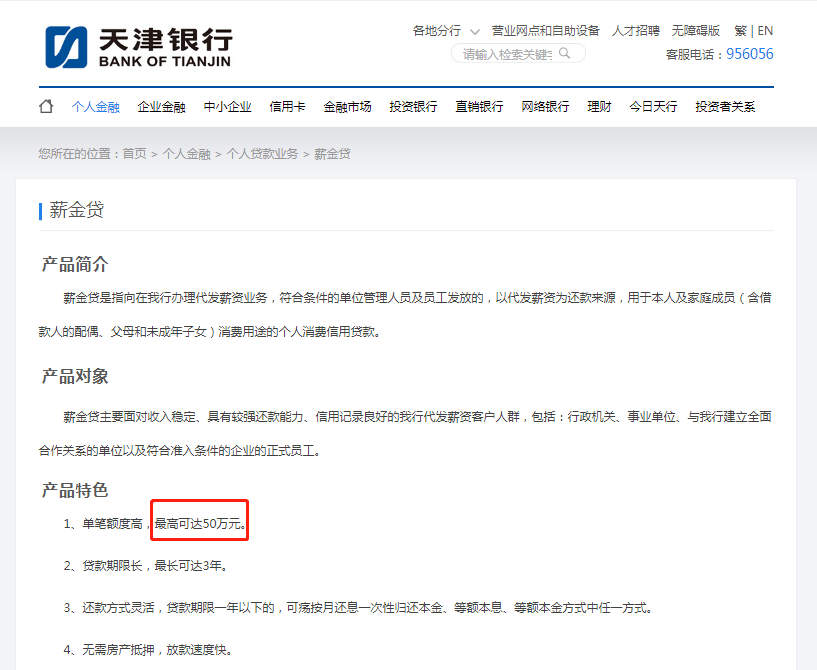
Task: Switch to the English version via EN link
Action: (765, 30)
